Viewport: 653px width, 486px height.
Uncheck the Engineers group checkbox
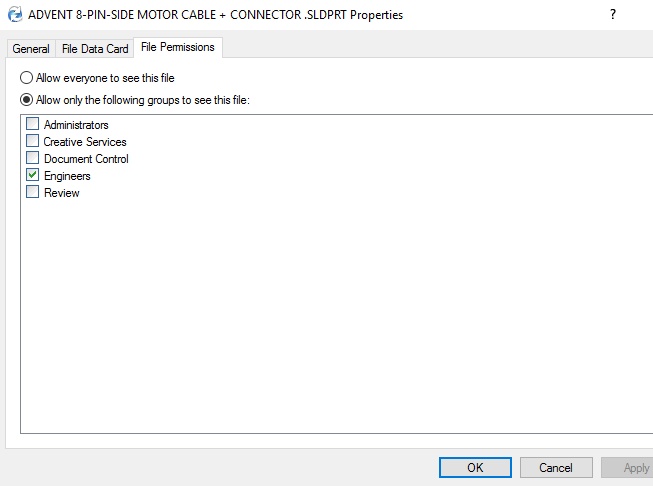[32, 175]
